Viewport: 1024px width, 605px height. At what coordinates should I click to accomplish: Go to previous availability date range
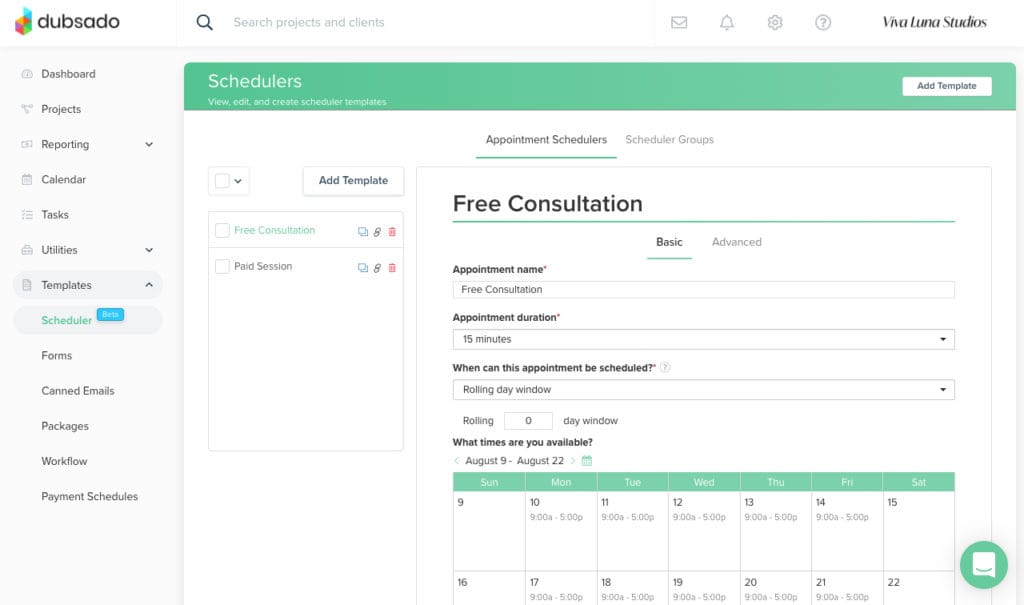point(456,461)
